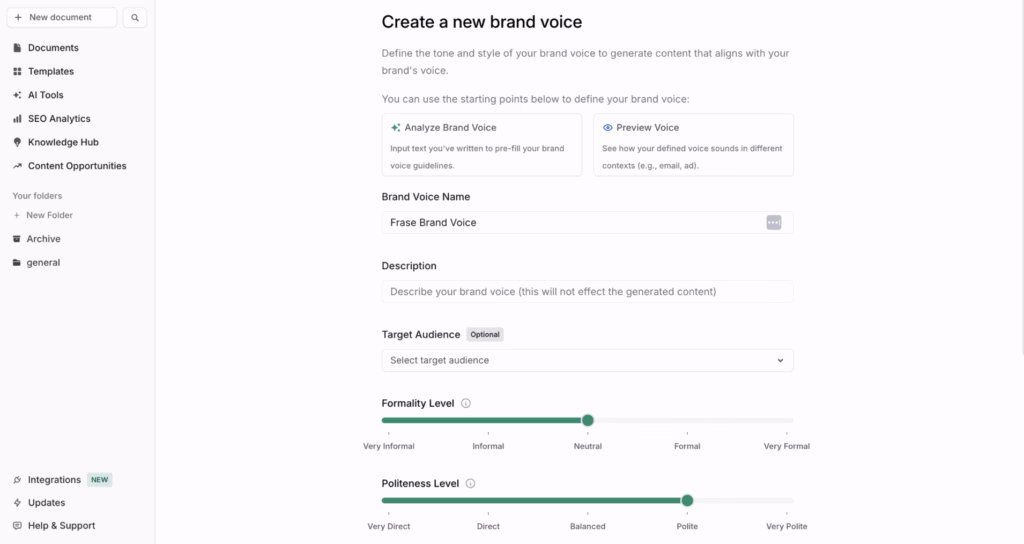Open Analyze Brand Voice sparkle card
The height and width of the screenshot is (544, 1024).
(481, 144)
